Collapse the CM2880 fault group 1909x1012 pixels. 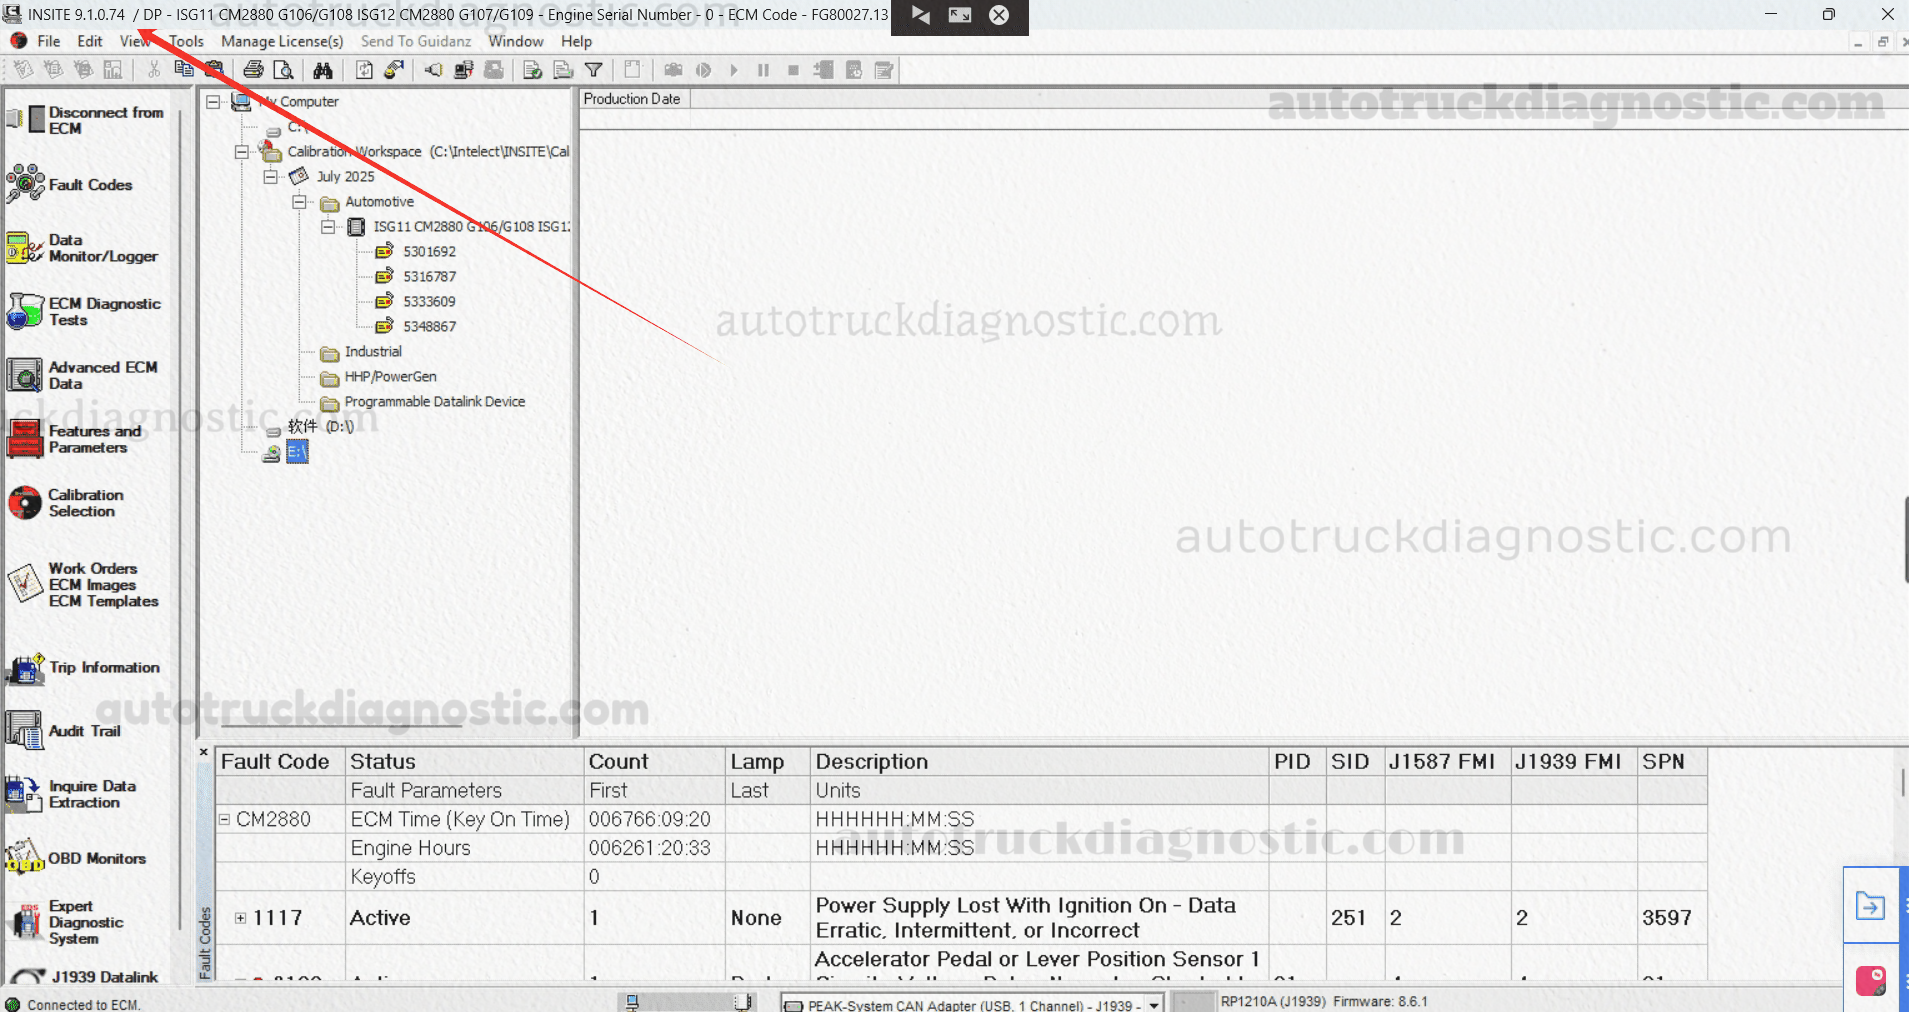click(225, 819)
